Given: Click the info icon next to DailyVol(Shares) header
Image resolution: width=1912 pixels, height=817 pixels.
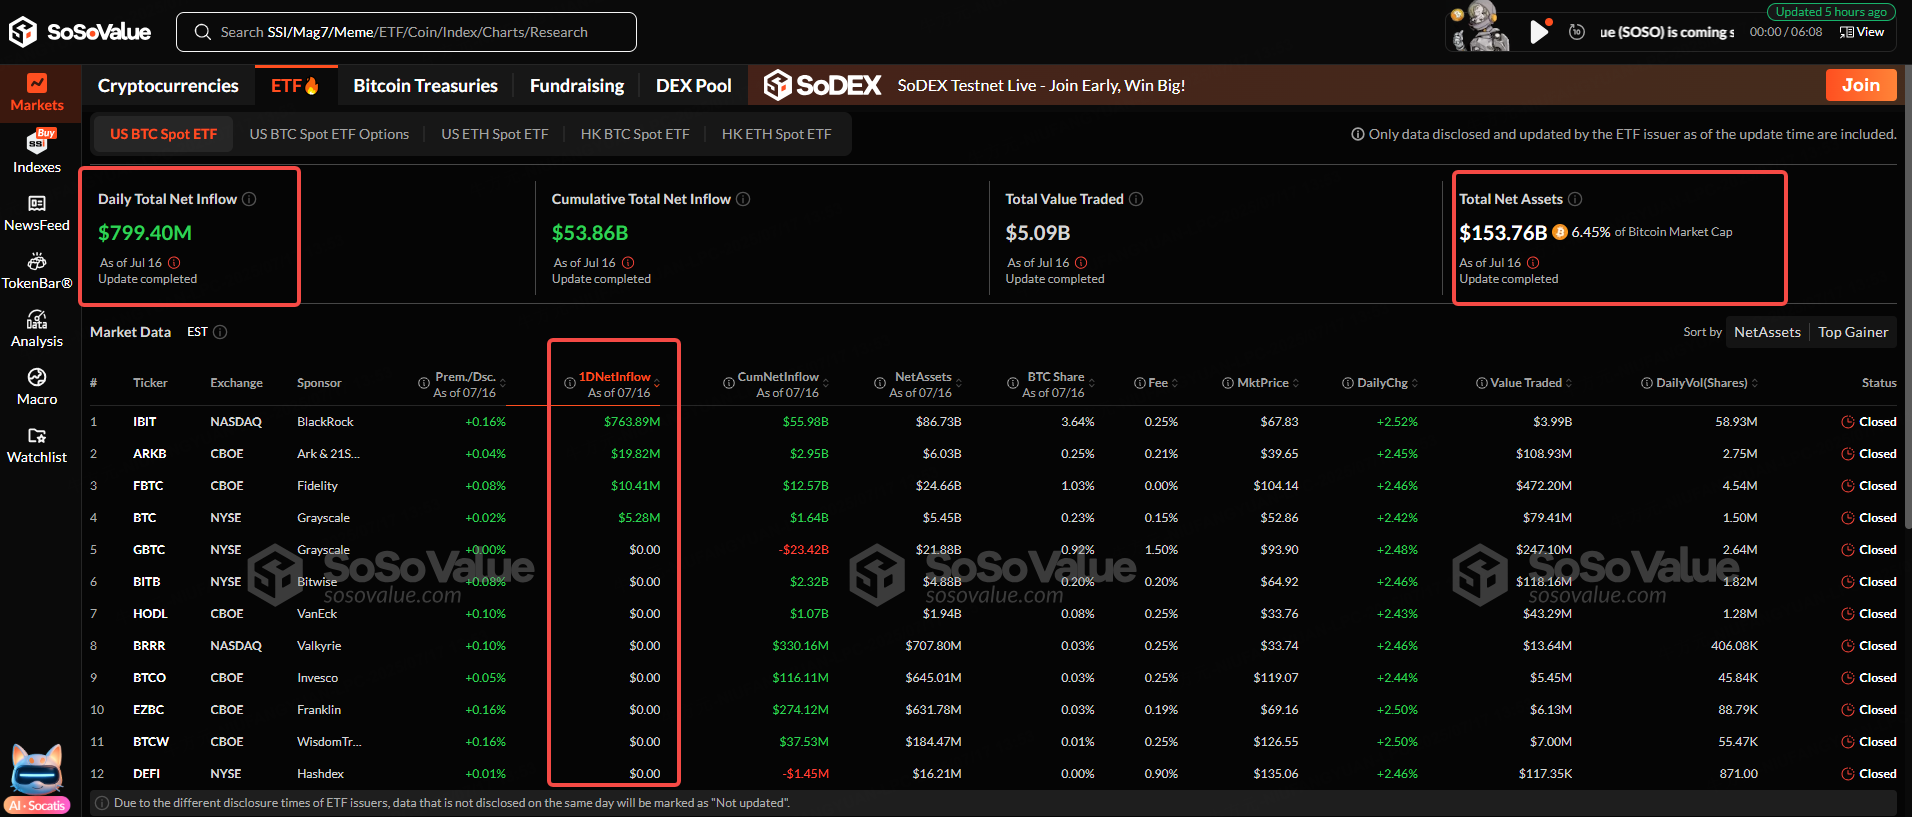Looking at the screenshot, I should click(1647, 383).
